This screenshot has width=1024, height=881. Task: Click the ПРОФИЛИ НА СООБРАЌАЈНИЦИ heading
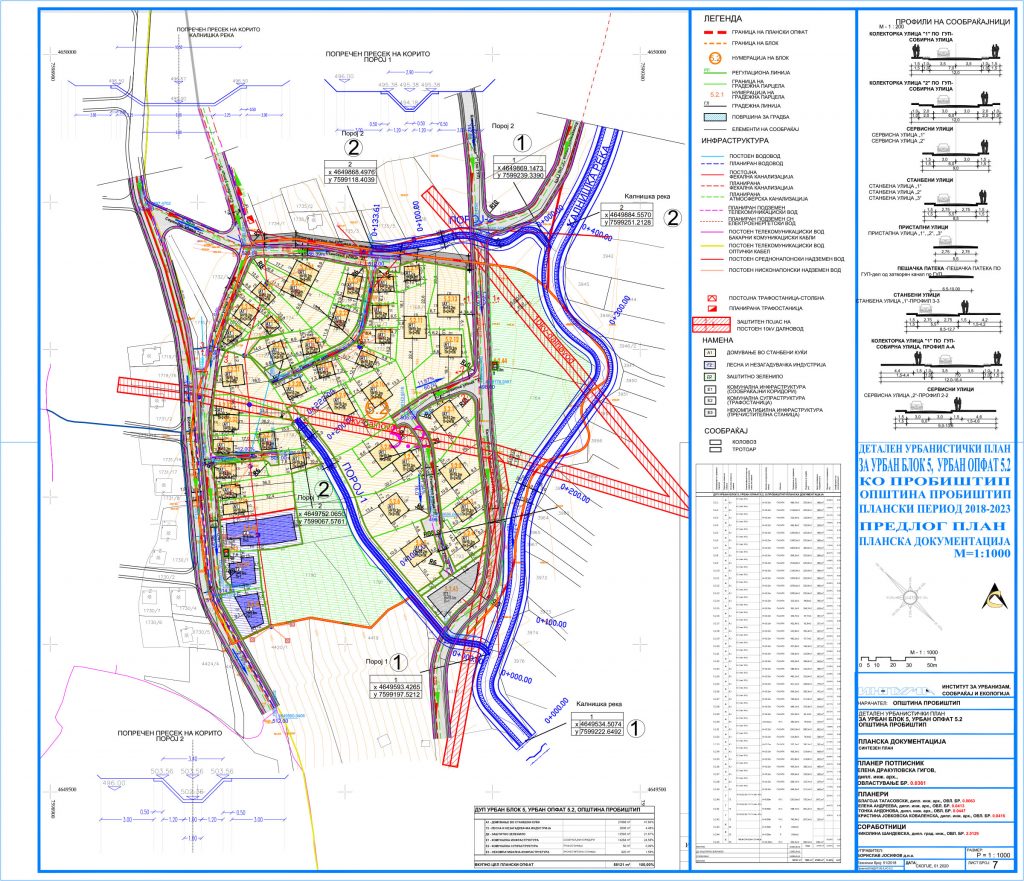pyautogui.click(x=953, y=22)
